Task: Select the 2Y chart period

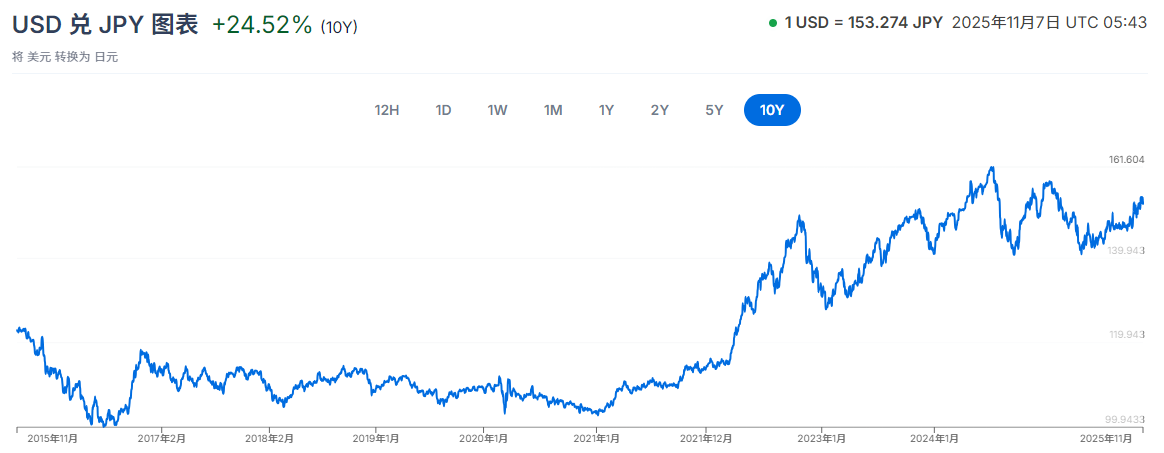Action: click(x=660, y=110)
